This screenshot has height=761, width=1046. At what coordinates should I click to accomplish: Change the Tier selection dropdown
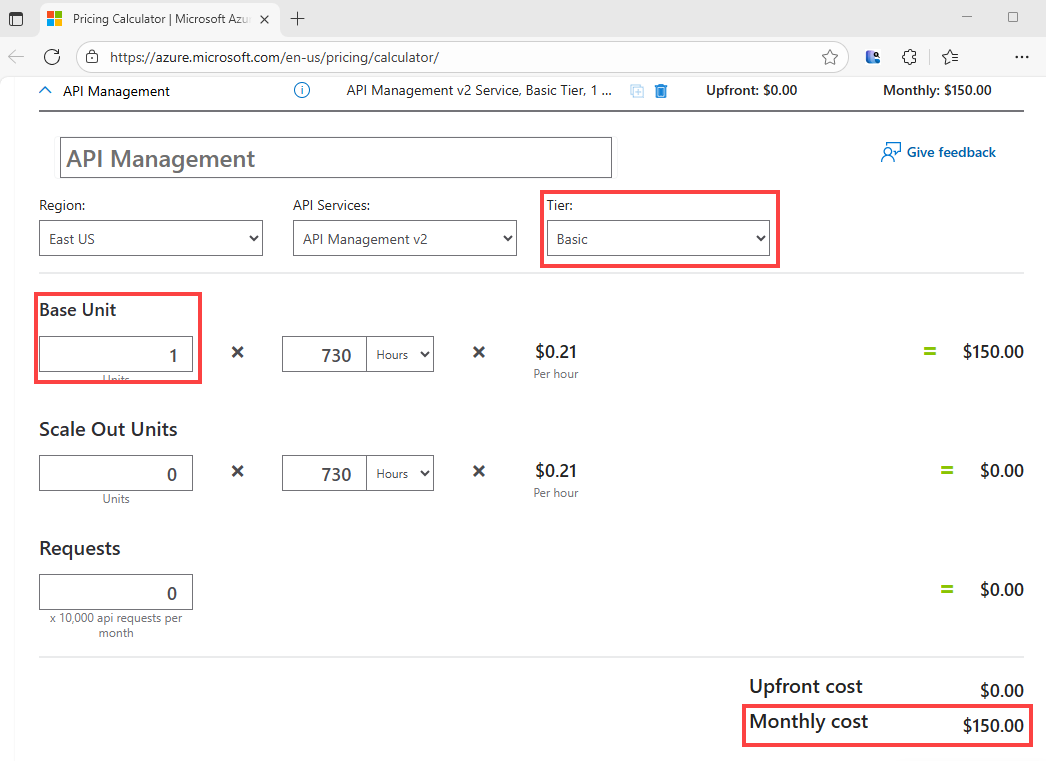pos(658,238)
